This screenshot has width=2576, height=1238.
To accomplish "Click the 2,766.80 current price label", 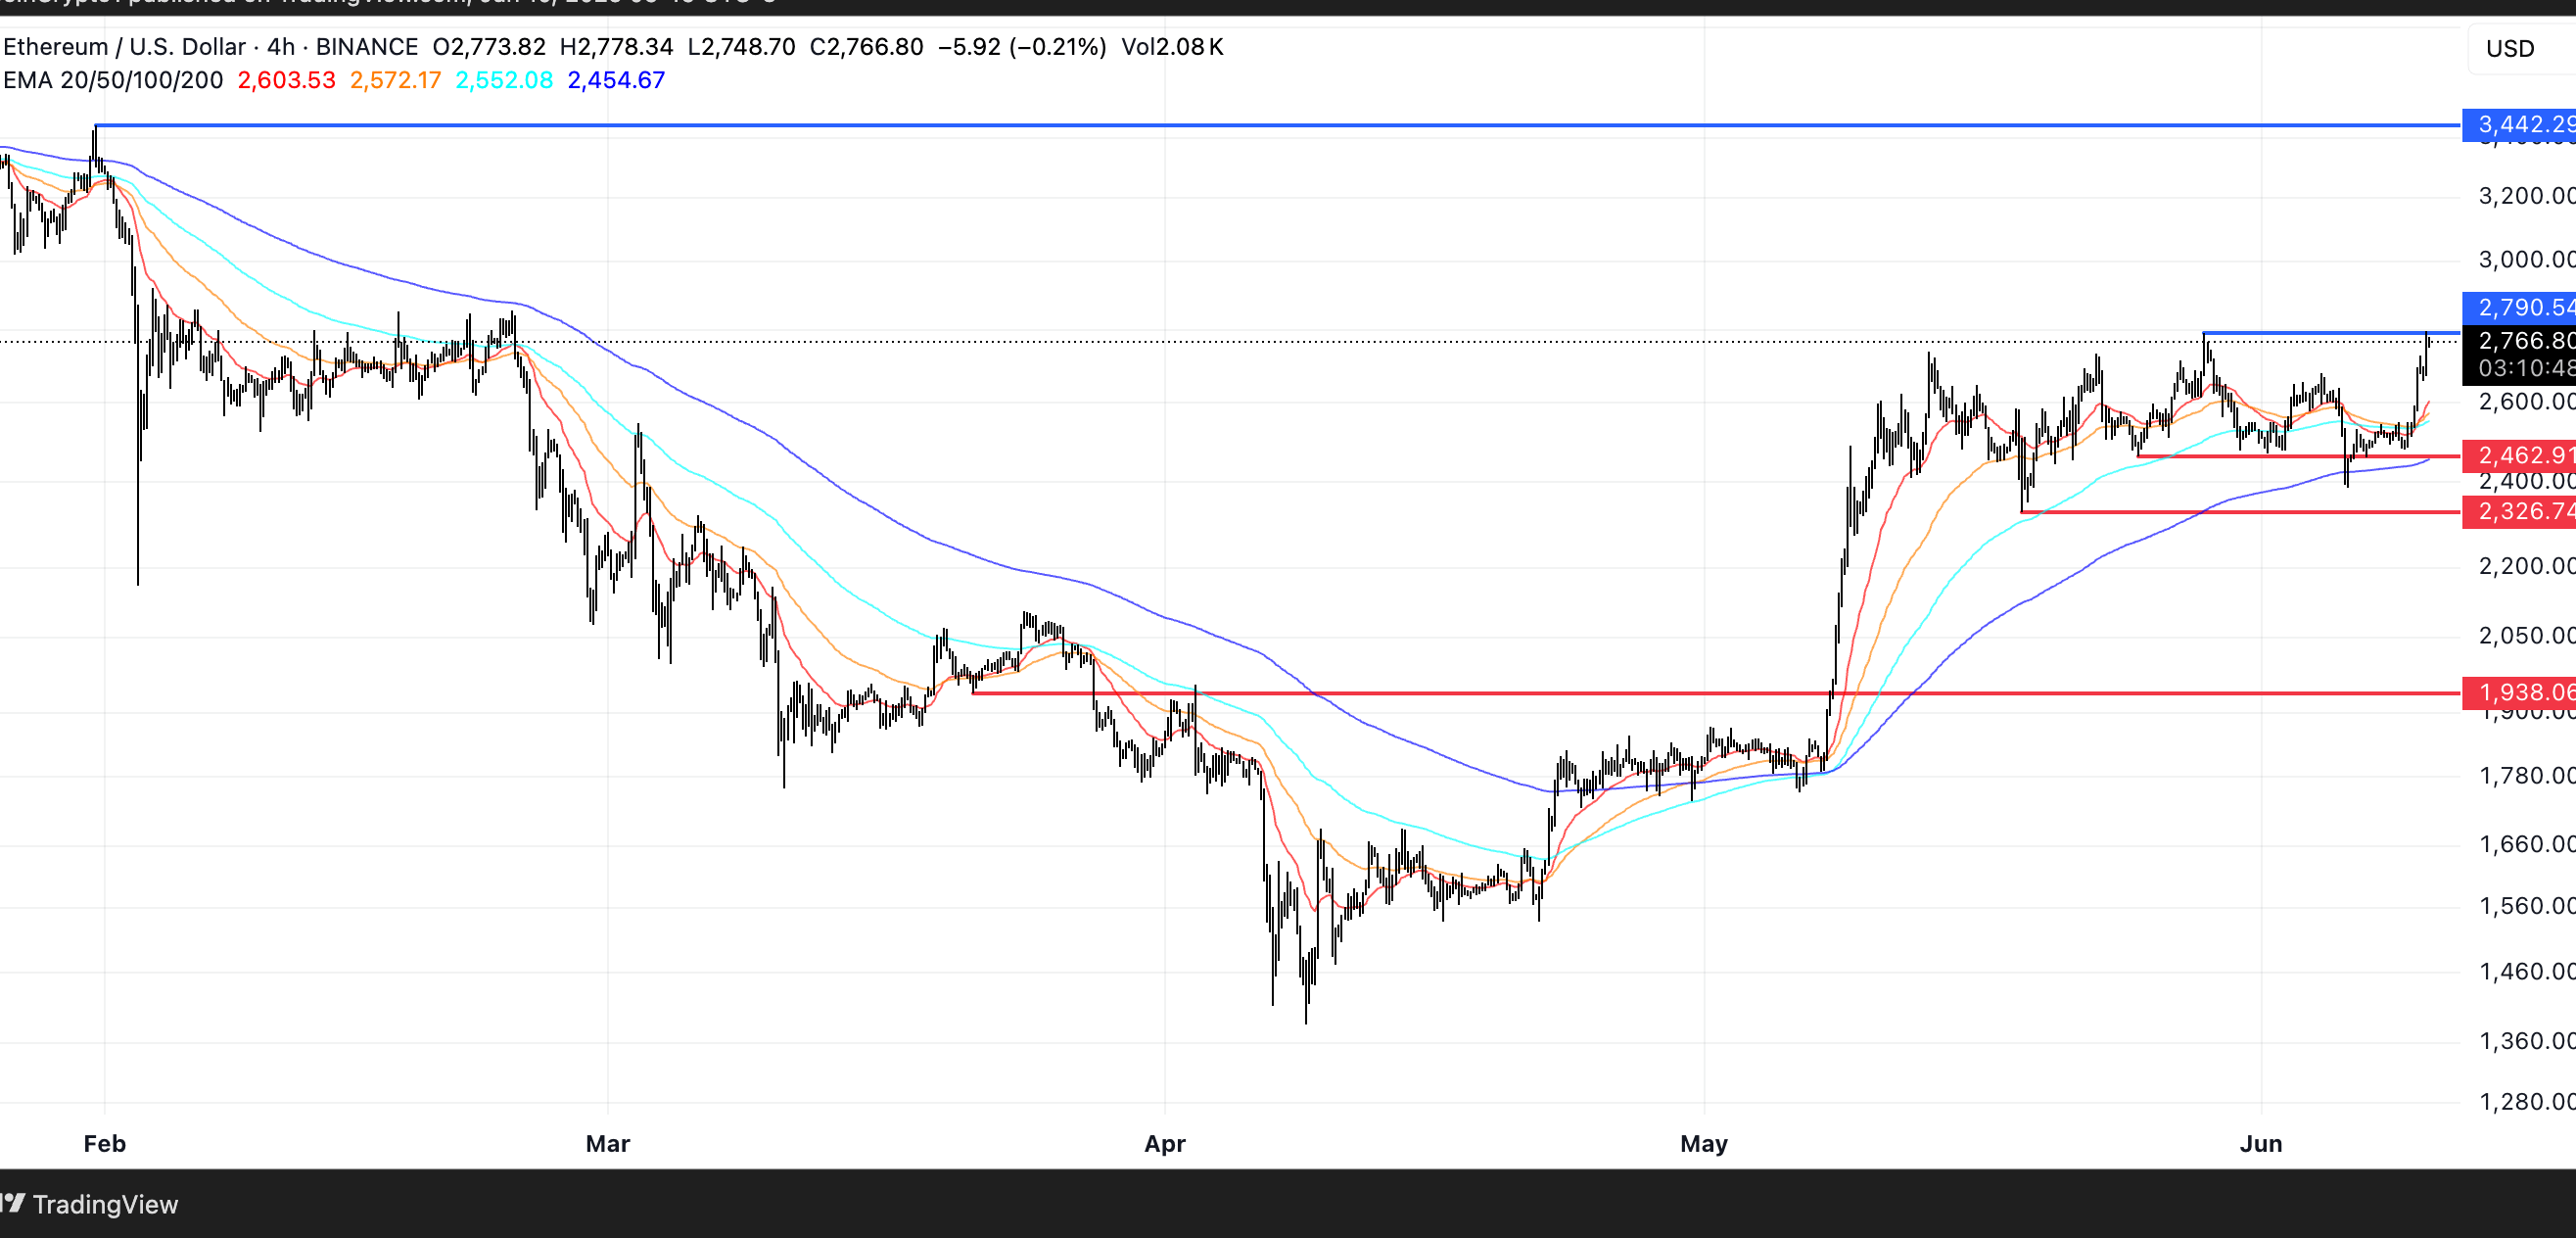I will coord(2519,341).
